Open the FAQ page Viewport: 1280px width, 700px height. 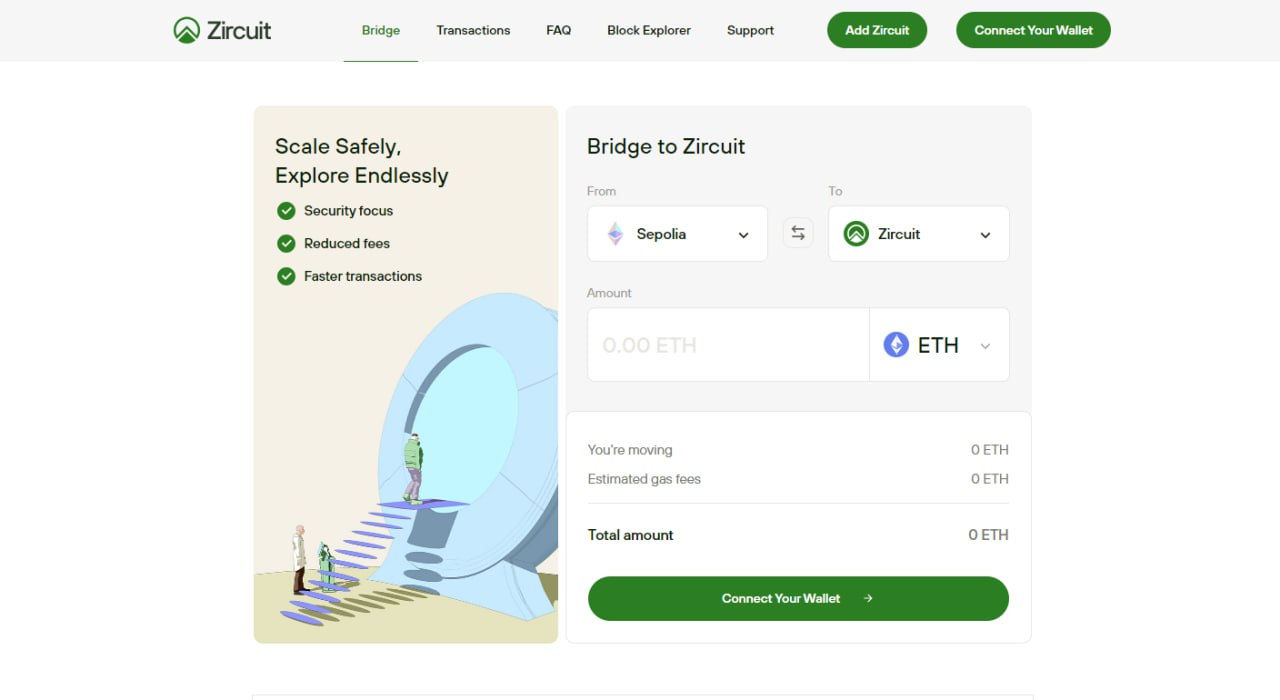click(x=558, y=30)
